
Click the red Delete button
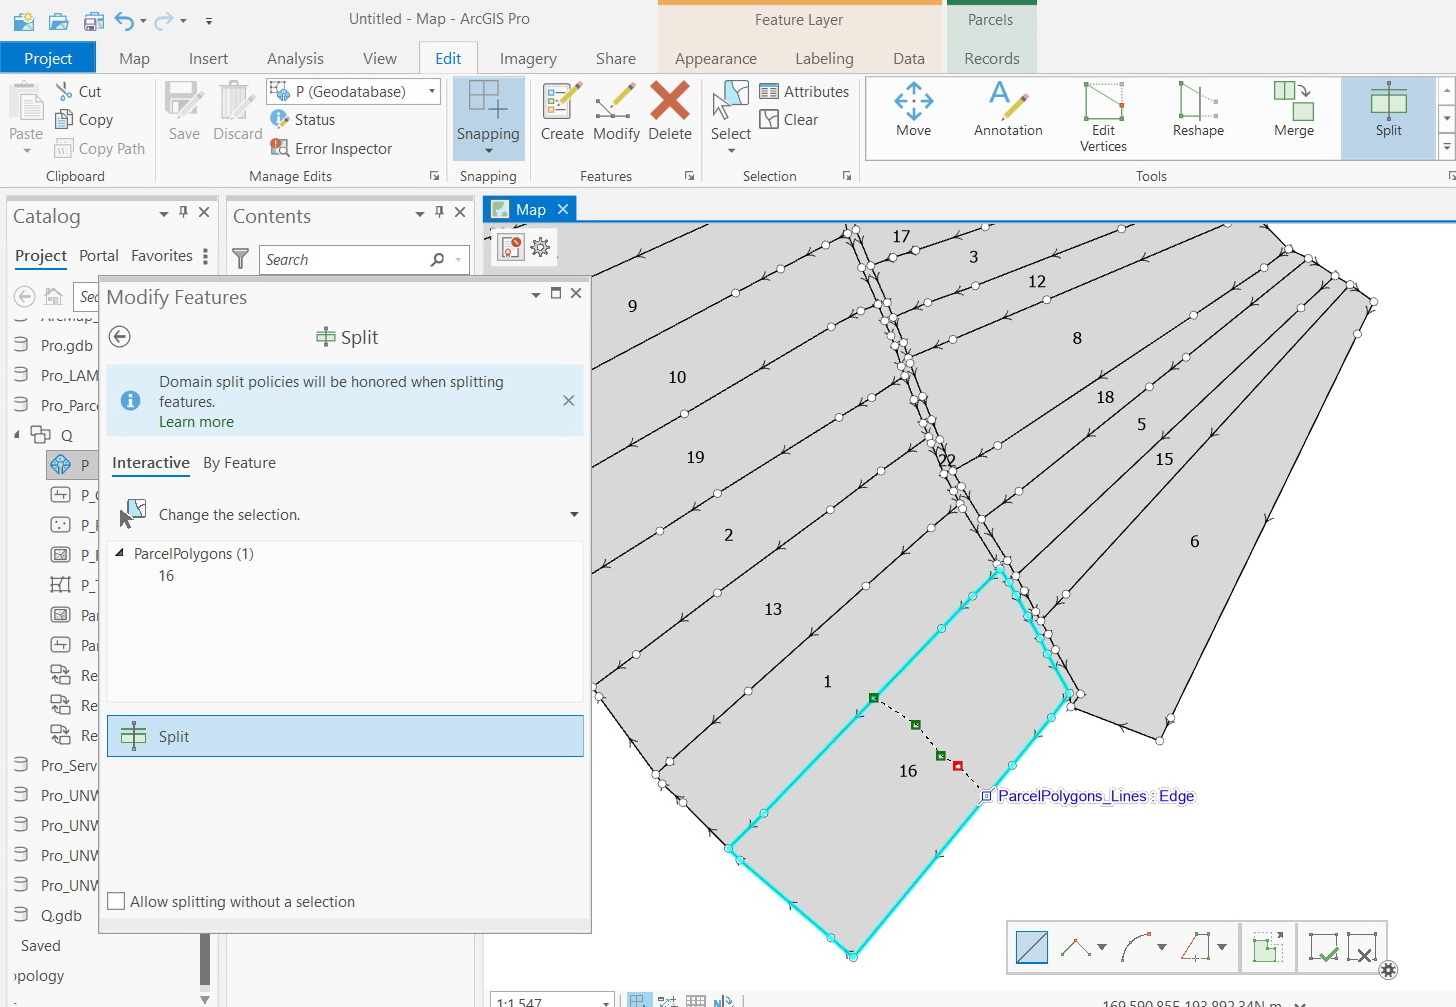(x=670, y=112)
